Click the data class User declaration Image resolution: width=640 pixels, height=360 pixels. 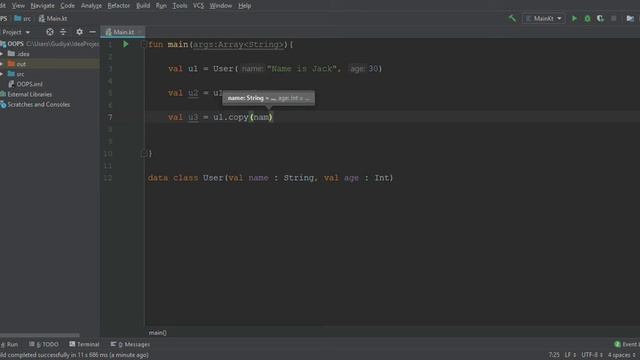(270, 178)
